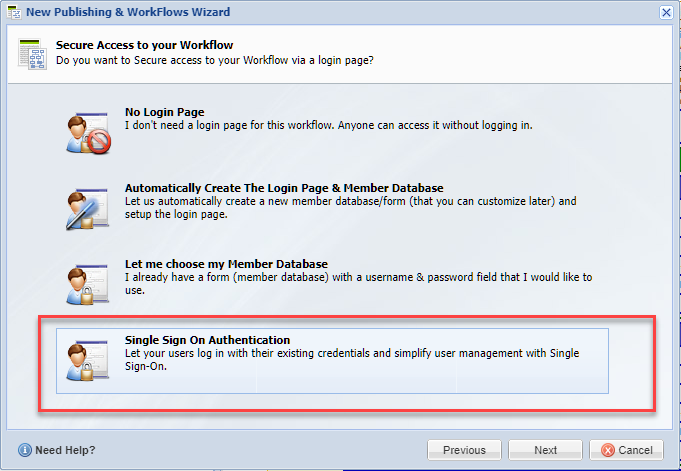Screen dimensions: 681x471
Task: Click the workflow icon beside Secure Access heading
Action: point(32,53)
